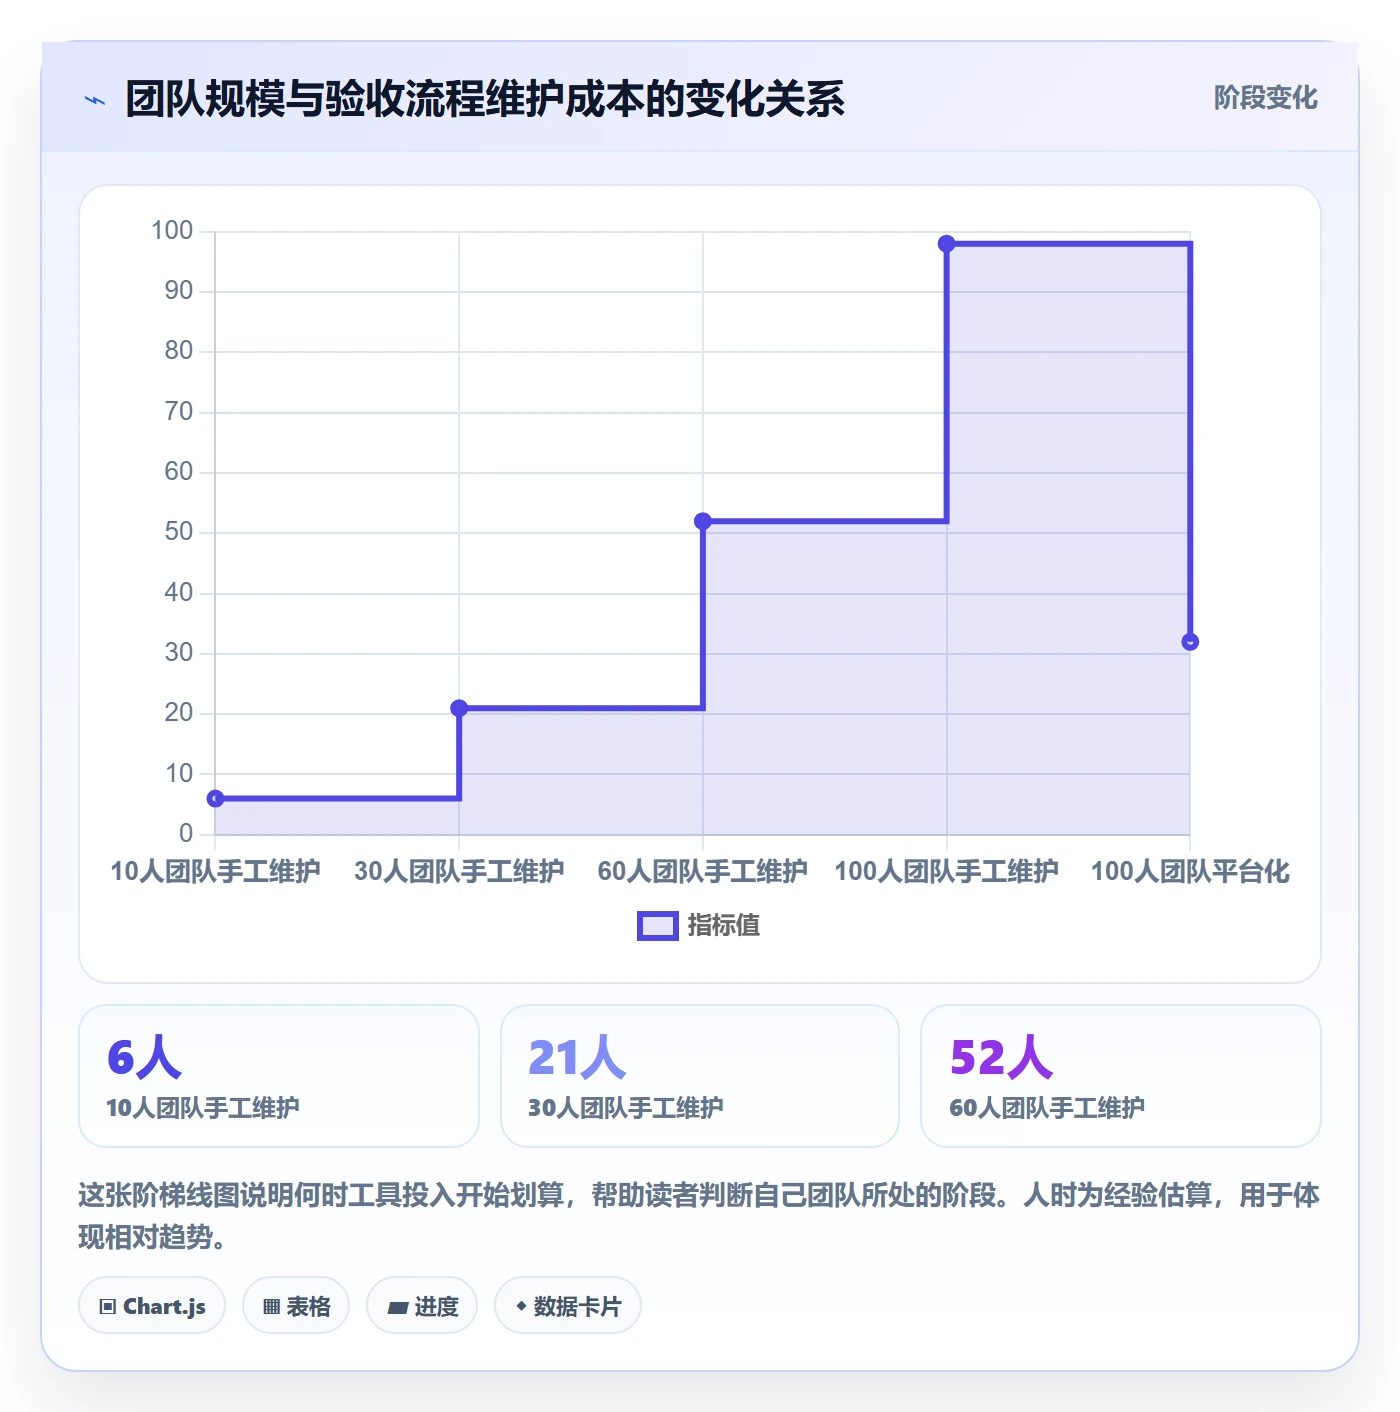
Task: Click the 21人 value card
Action: click(700, 1076)
